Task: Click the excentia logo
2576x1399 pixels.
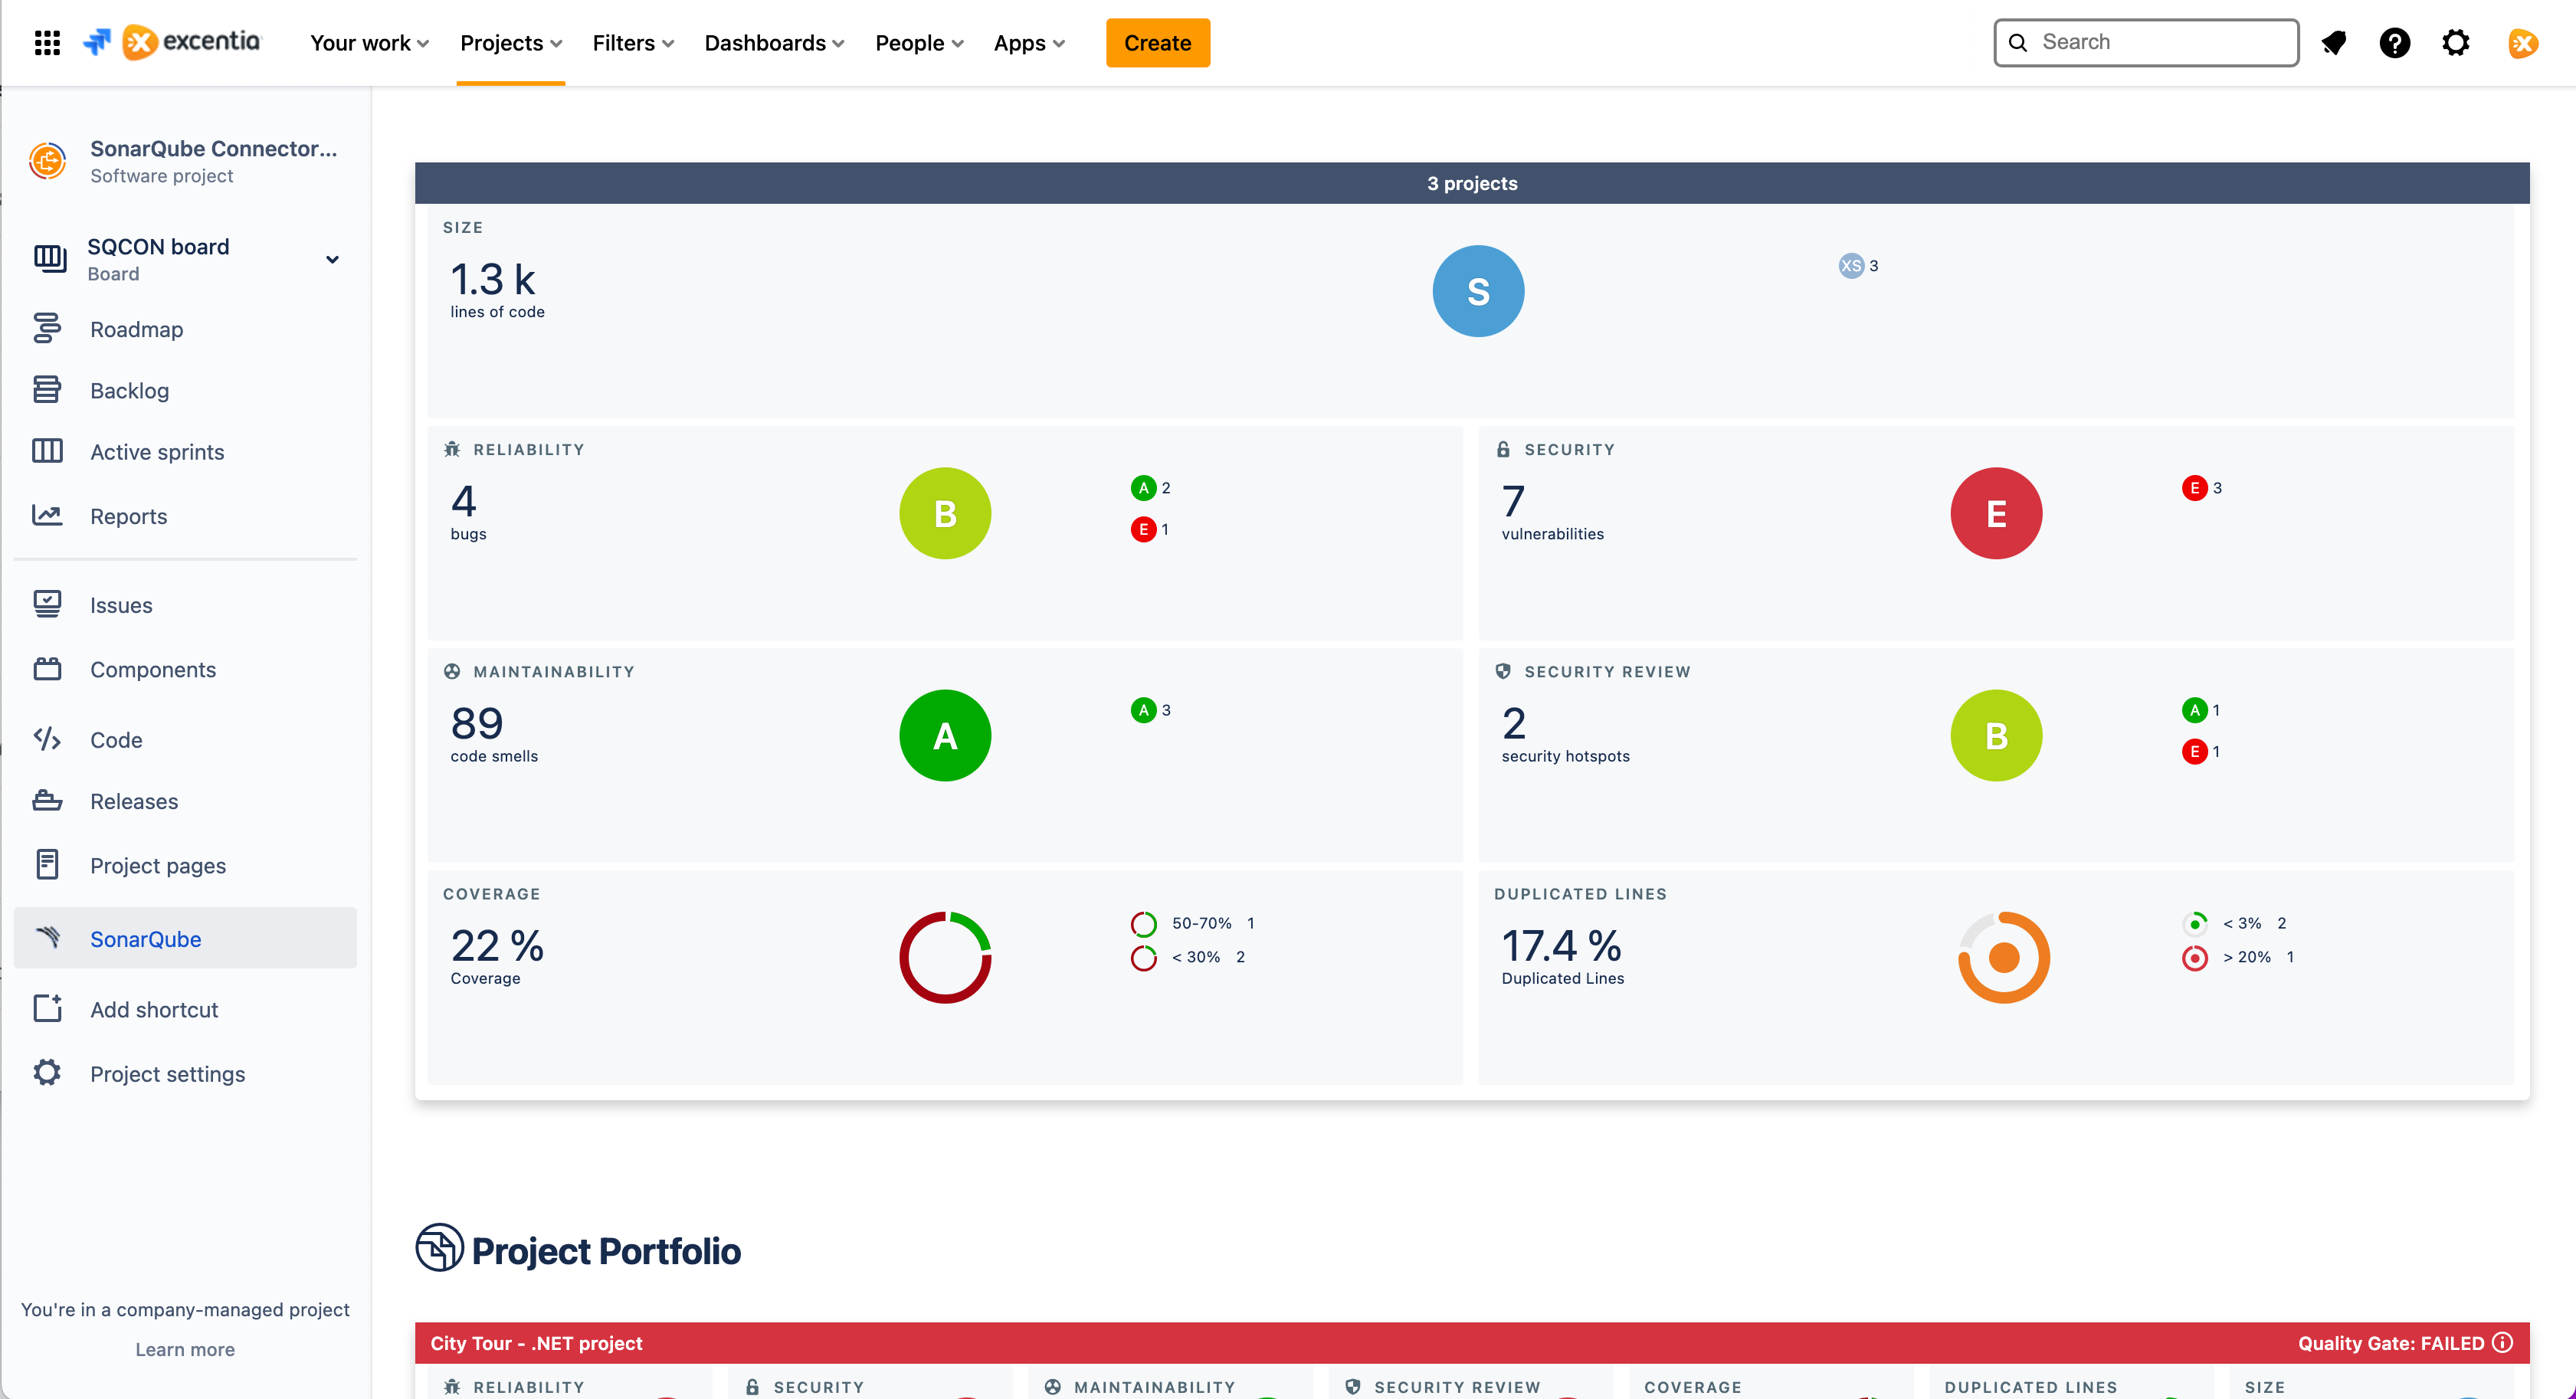Action: 192,42
